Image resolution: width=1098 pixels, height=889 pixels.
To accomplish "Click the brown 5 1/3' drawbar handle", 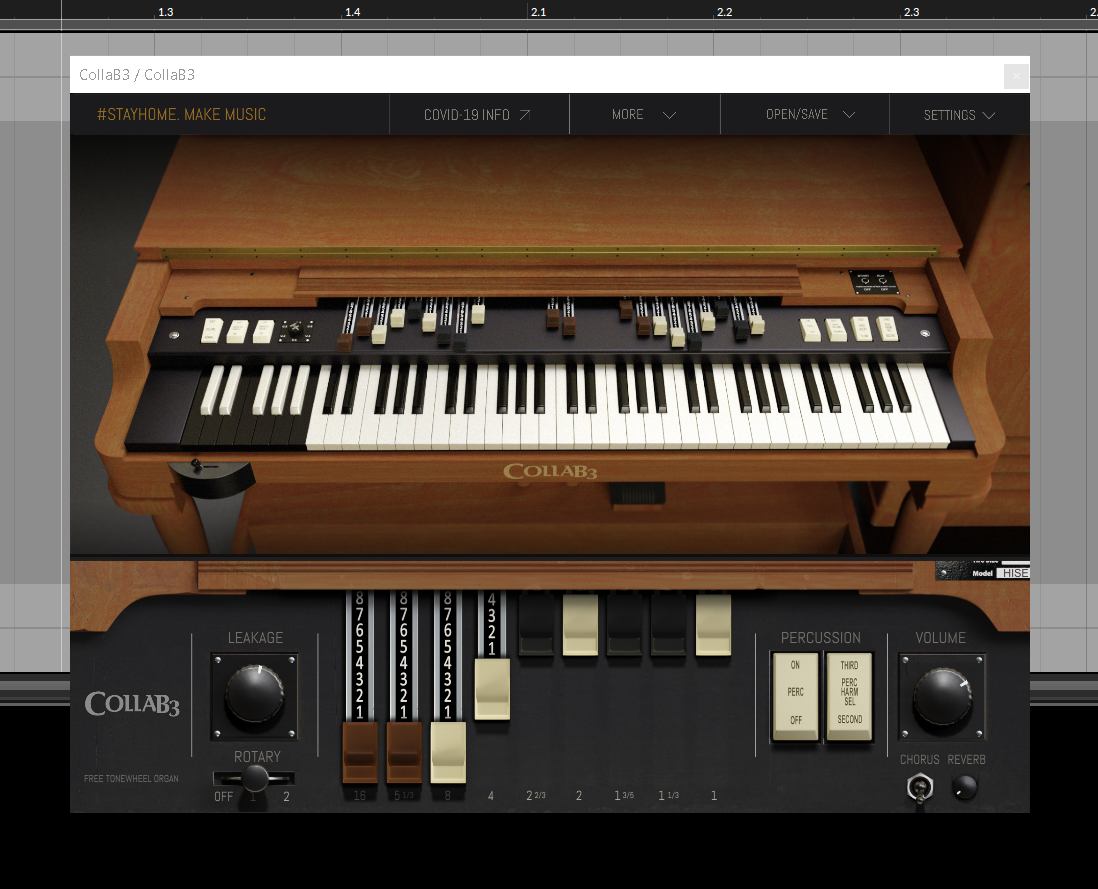I will tap(404, 752).
